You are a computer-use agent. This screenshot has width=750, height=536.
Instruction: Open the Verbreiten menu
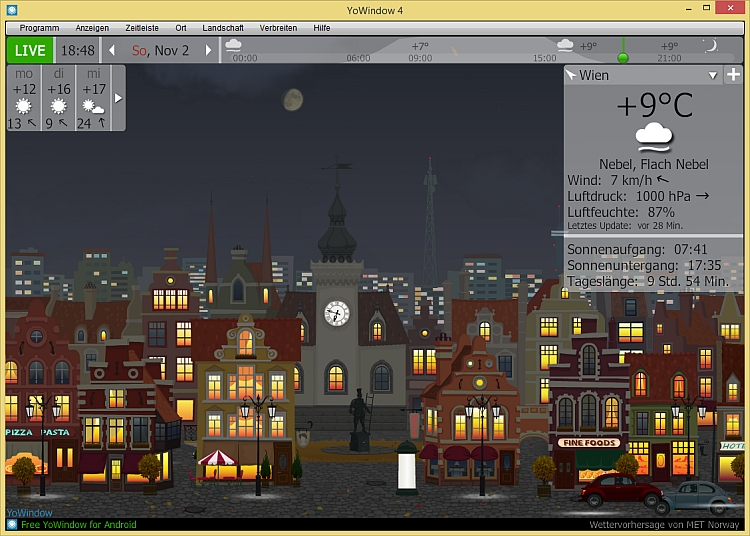point(278,28)
